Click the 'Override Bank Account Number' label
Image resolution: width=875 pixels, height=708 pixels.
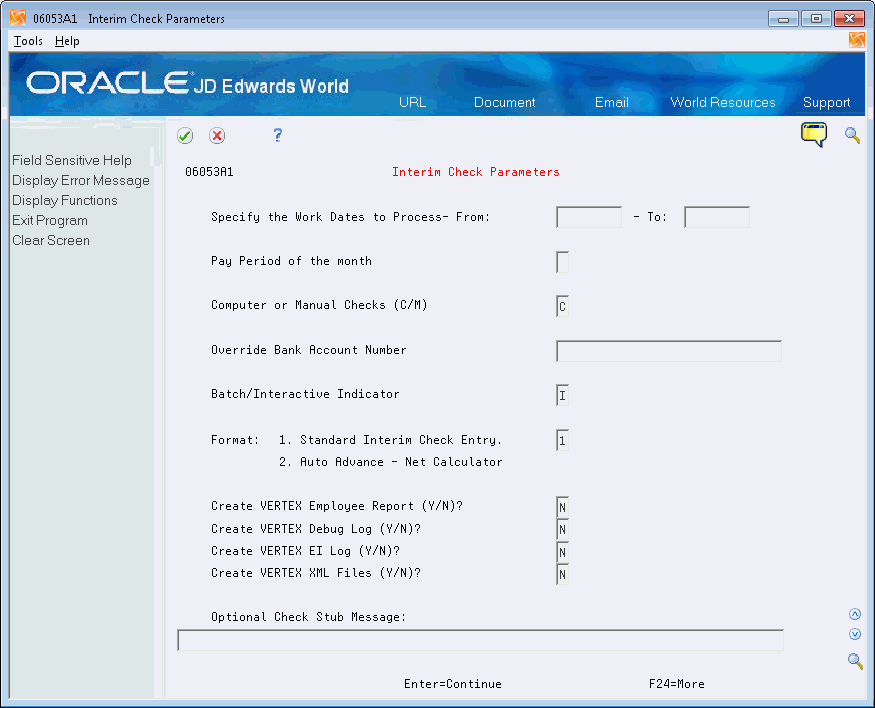[309, 350]
